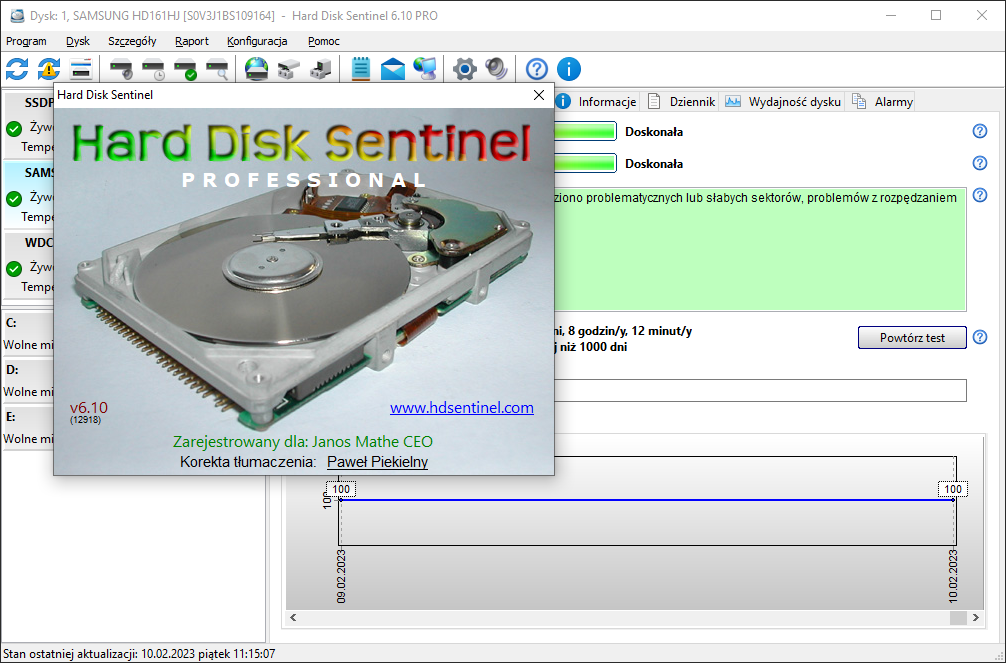The height and width of the screenshot is (663, 1006).
Task: Open the Program menu
Action: [x=26, y=41]
